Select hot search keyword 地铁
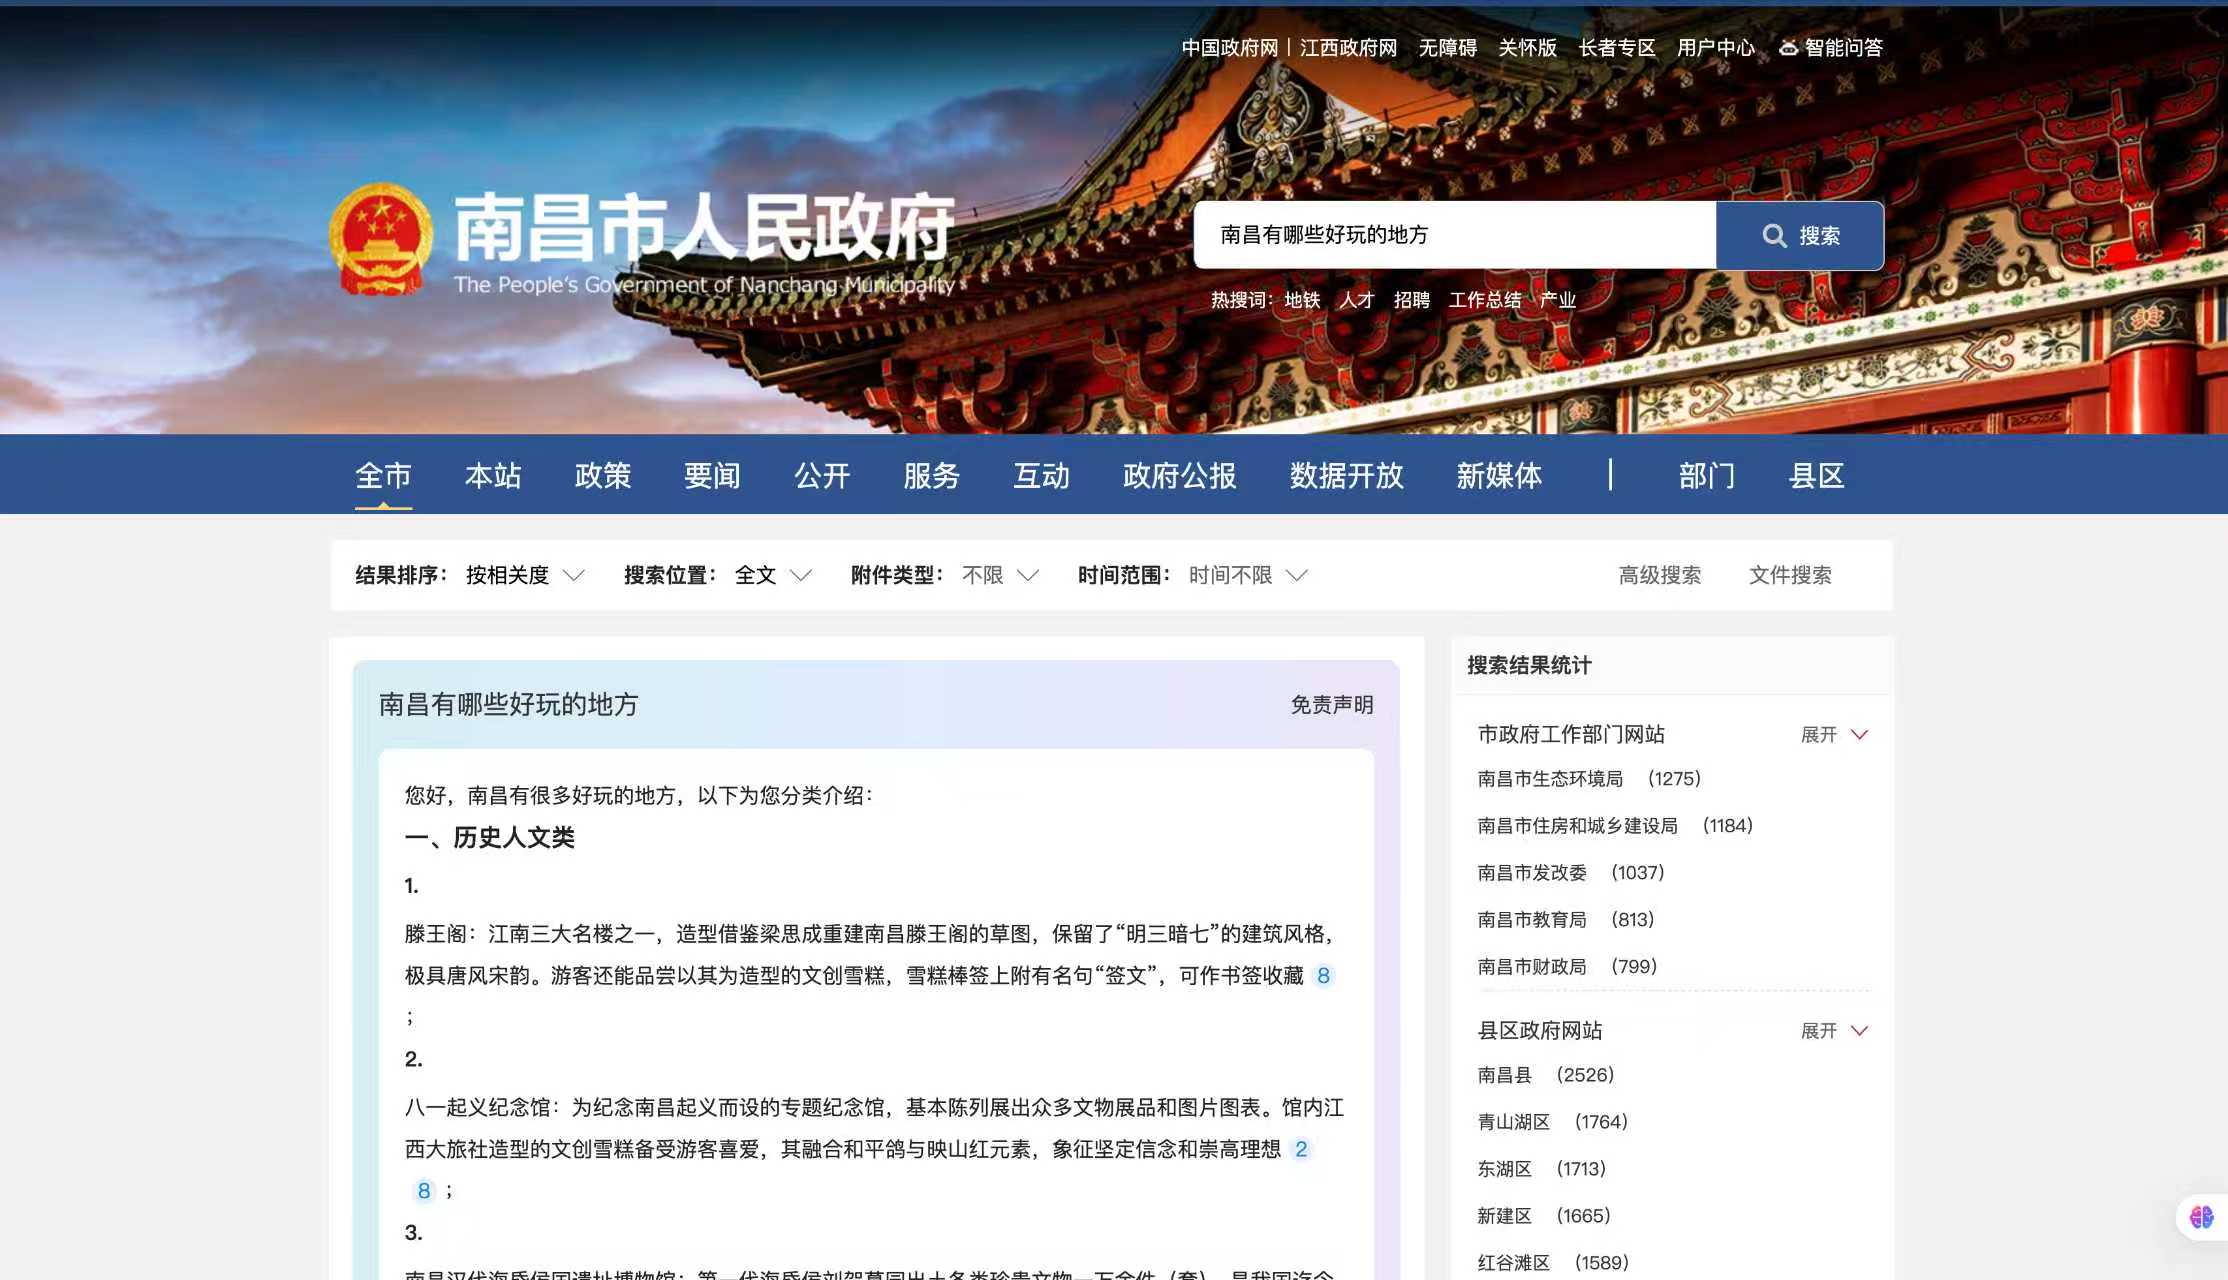The height and width of the screenshot is (1280, 2228). (1302, 300)
